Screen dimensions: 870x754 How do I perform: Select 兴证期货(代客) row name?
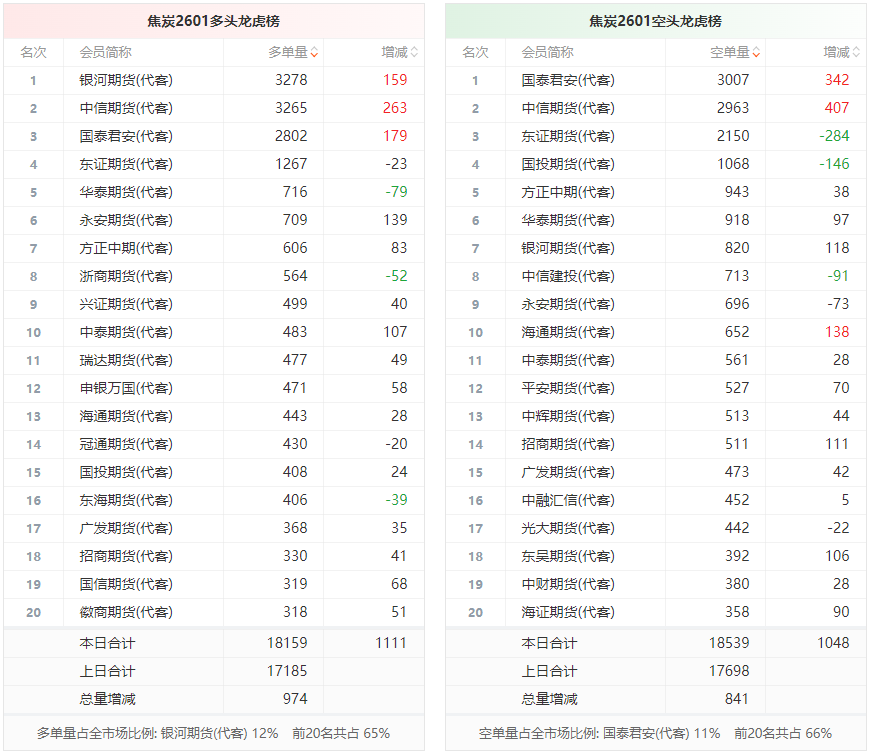coord(126,304)
